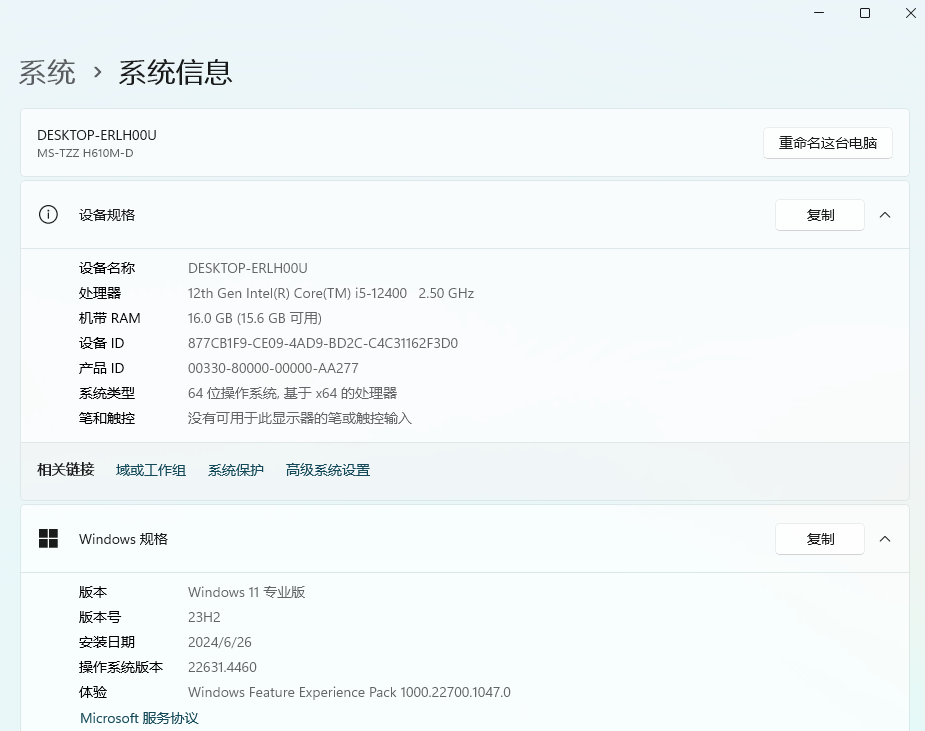This screenshot has height=731, width=925.
Task: Click the 笔和触控 label
Action: pos(107,418)
